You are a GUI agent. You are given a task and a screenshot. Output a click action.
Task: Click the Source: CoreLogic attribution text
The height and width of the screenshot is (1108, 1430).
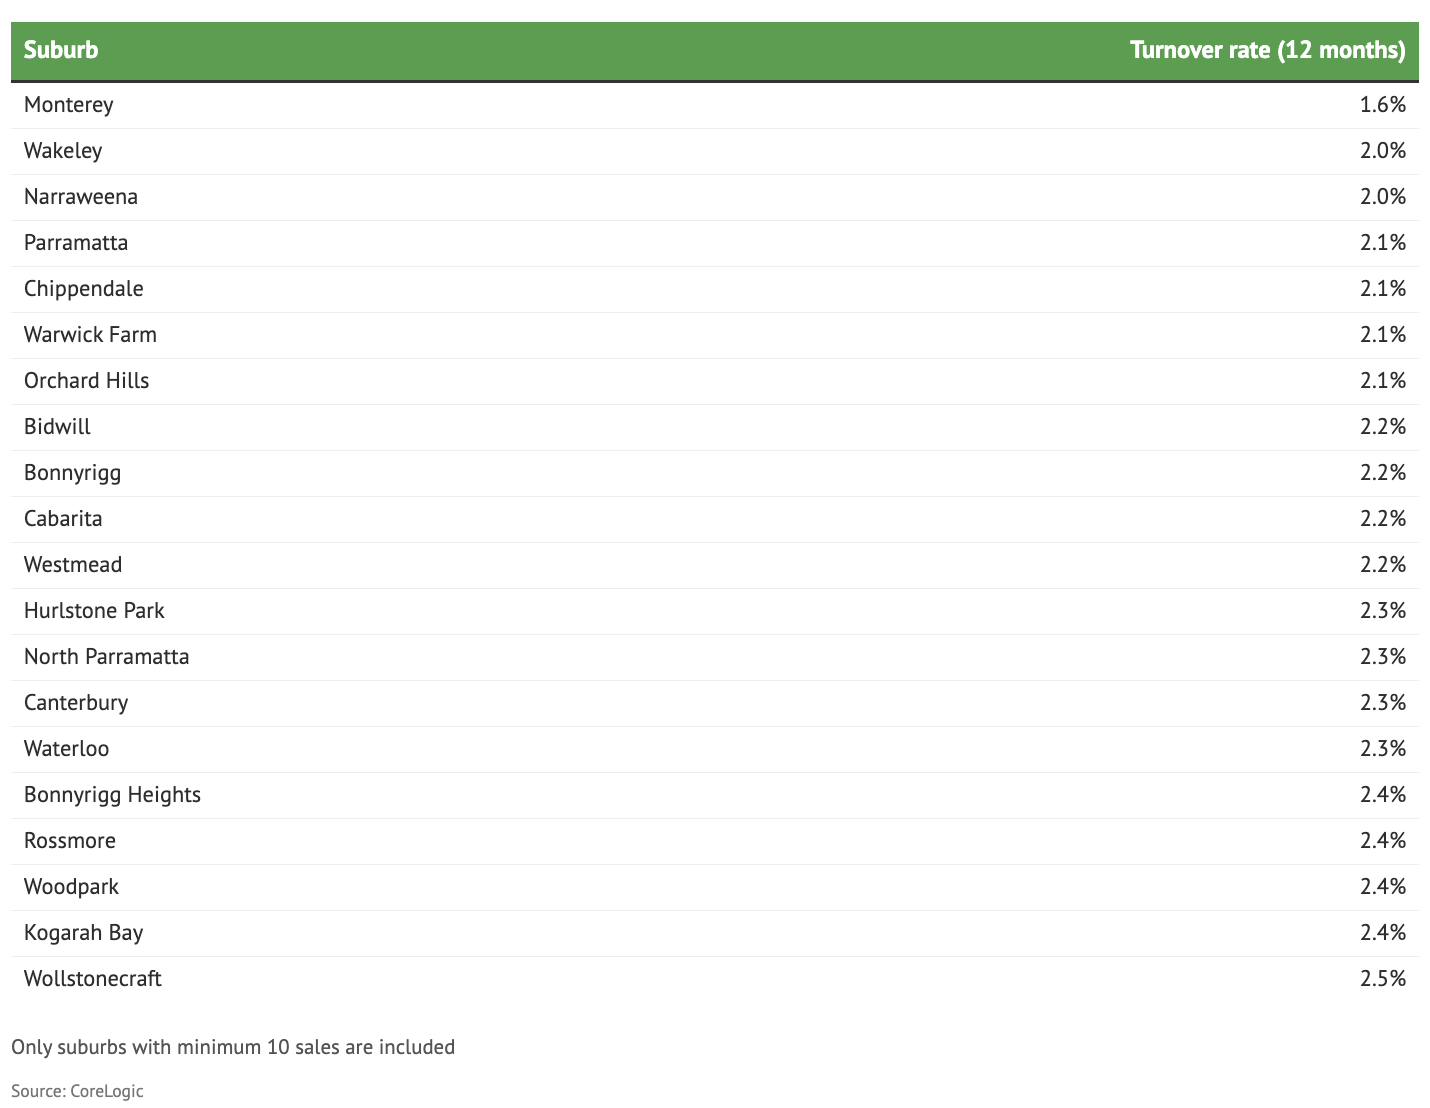pos(77,1091)
